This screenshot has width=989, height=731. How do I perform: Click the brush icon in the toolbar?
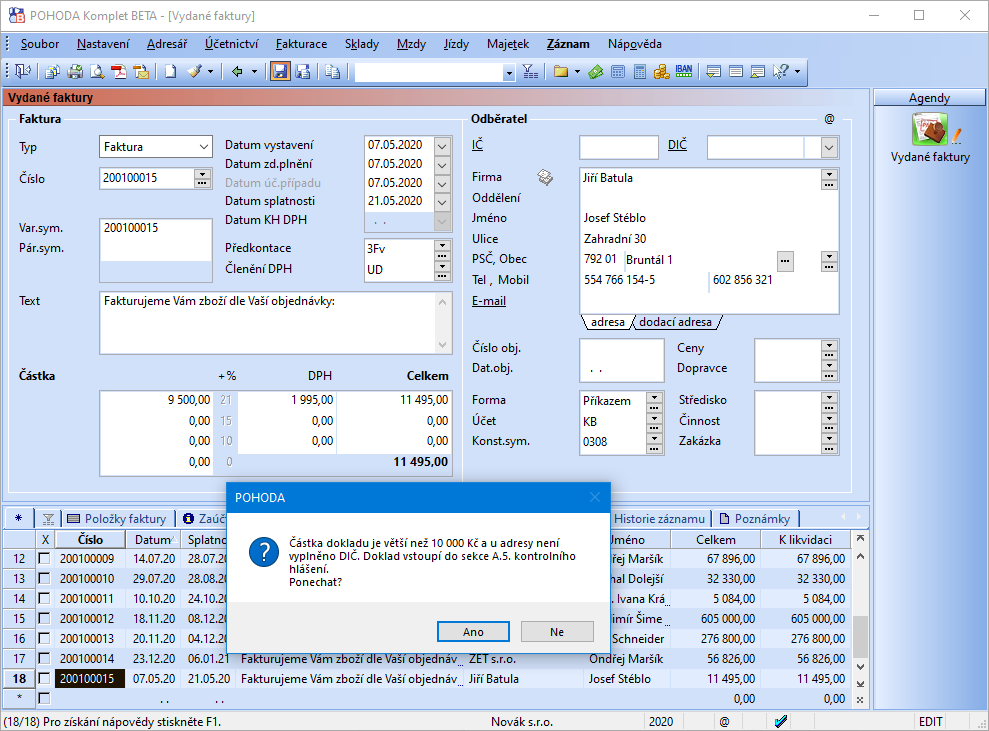point(195,72)
